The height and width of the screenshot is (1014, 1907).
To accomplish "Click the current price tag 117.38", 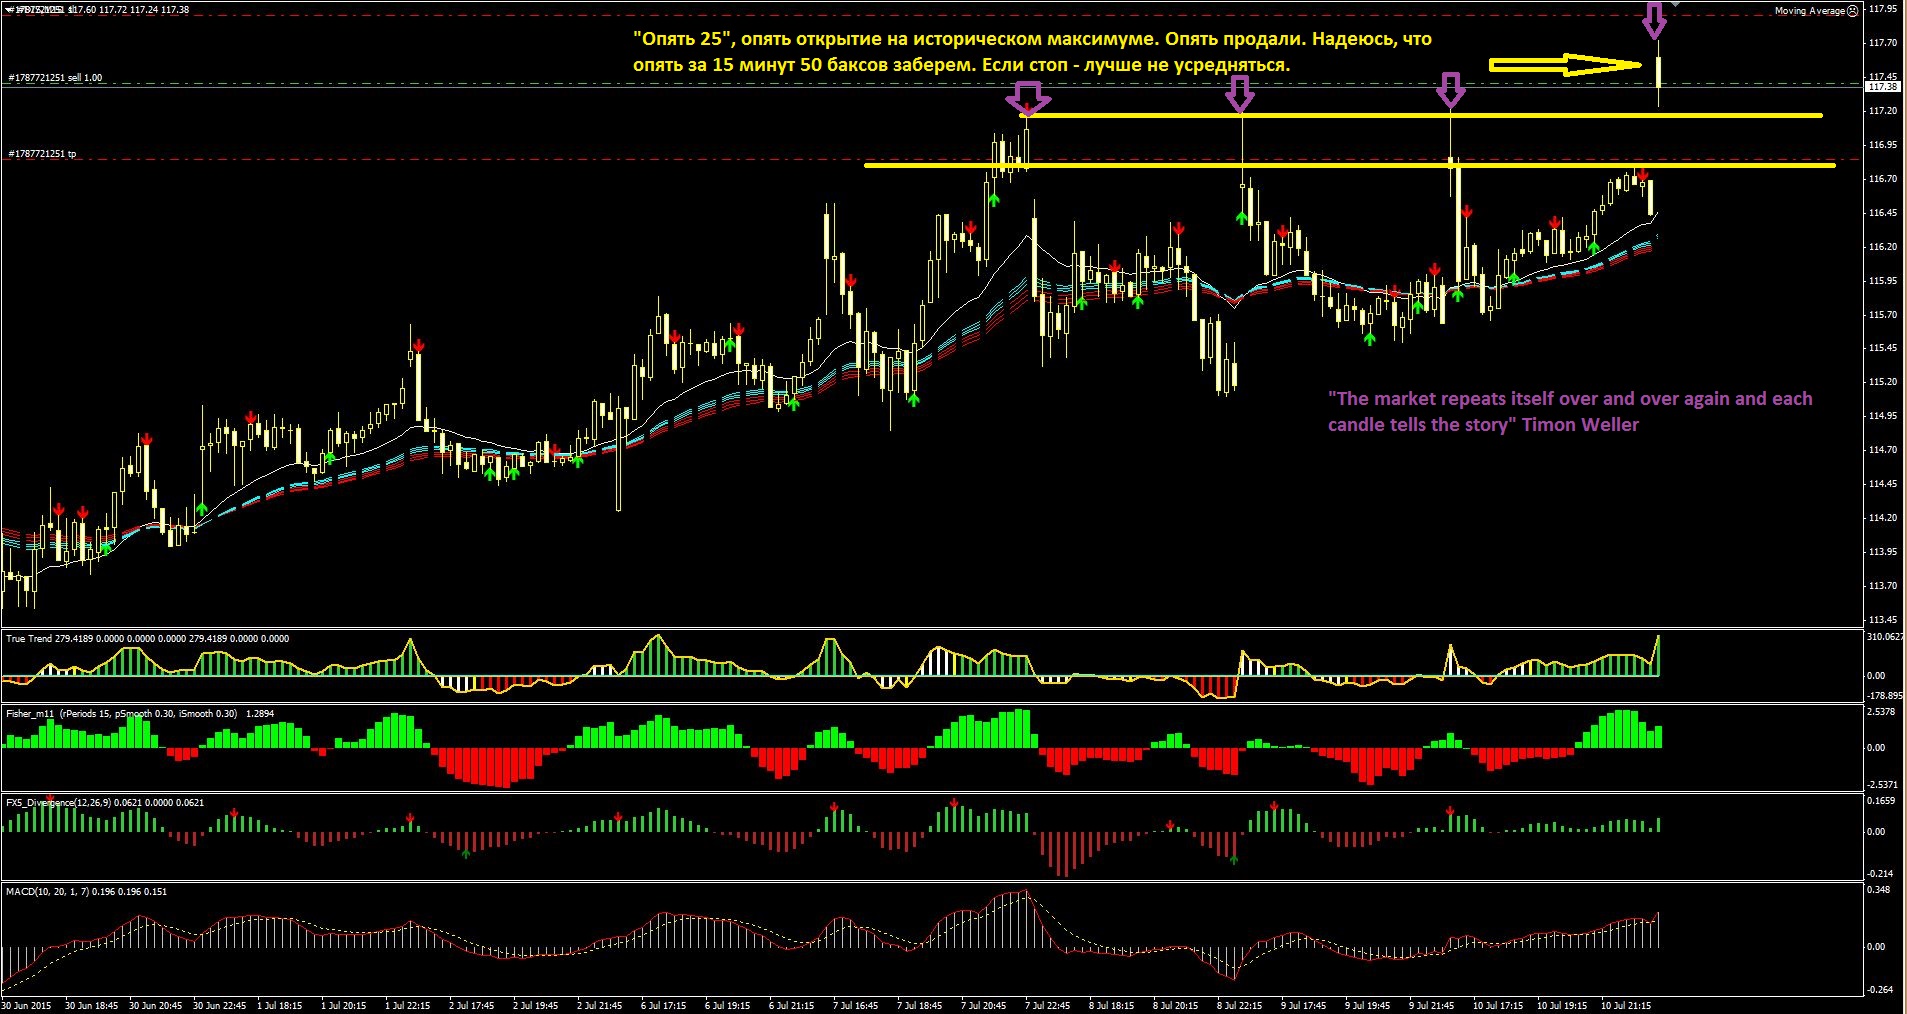I will [1882, 87].
